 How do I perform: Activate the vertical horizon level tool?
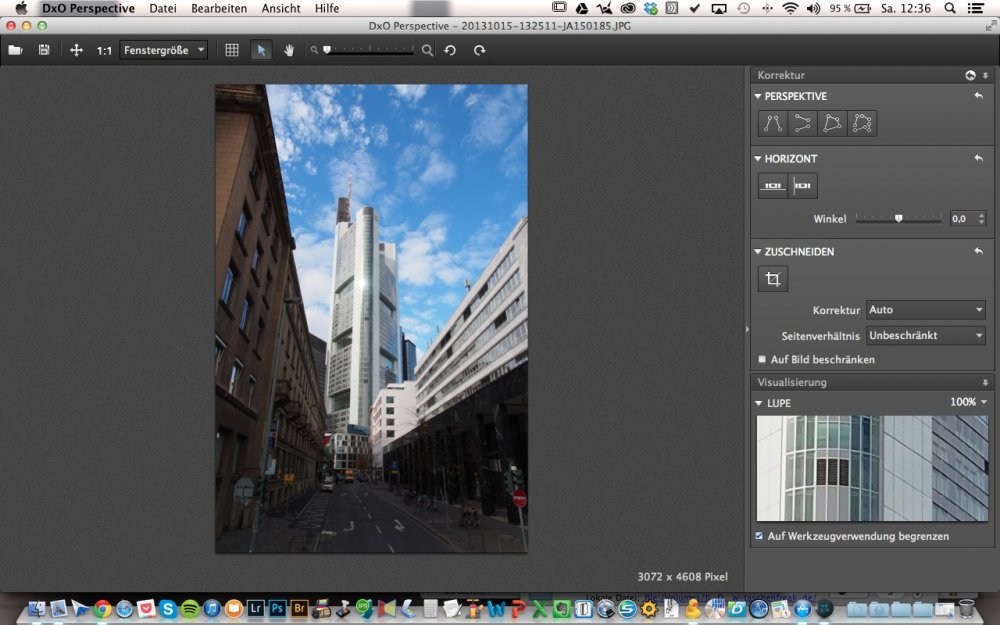click(802, 186)
